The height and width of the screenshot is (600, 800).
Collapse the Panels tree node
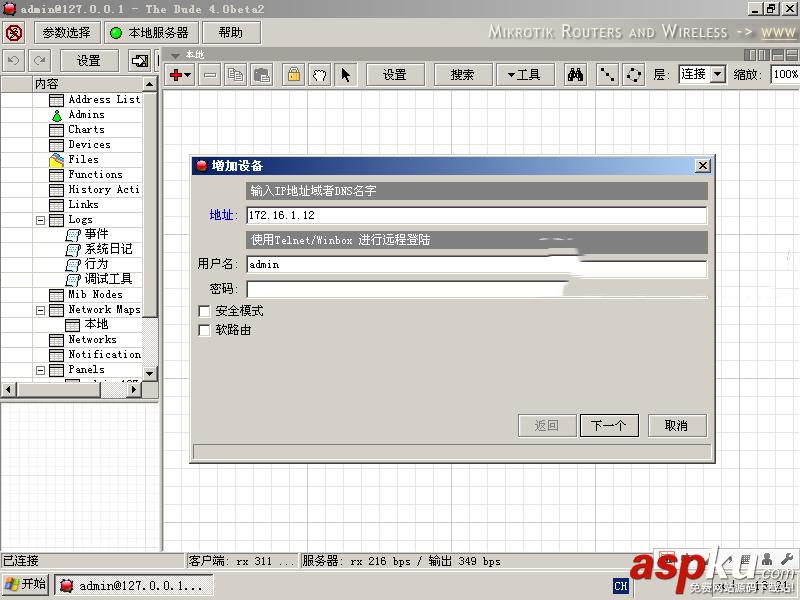coord(40,370)
